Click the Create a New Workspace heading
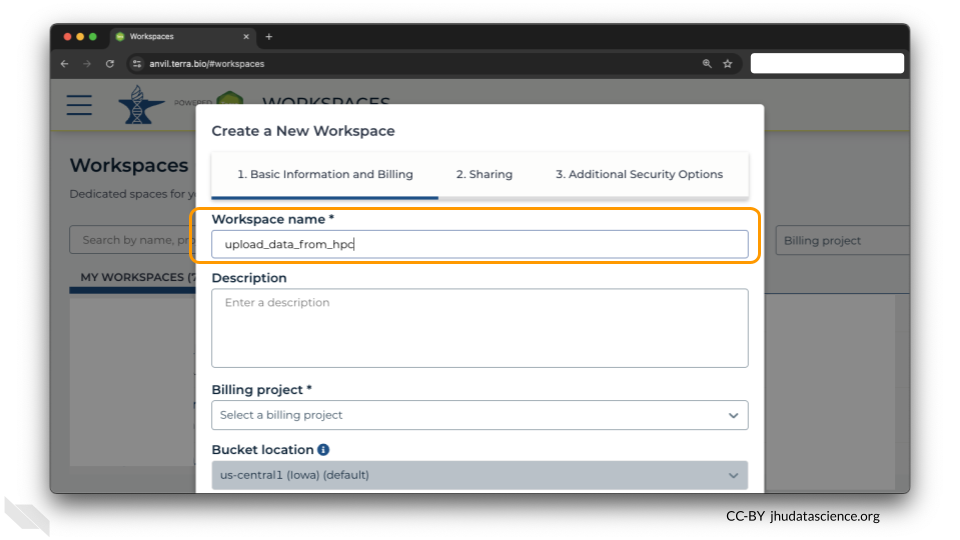Screen dimensions: 960x540 [x=303, y=131]
